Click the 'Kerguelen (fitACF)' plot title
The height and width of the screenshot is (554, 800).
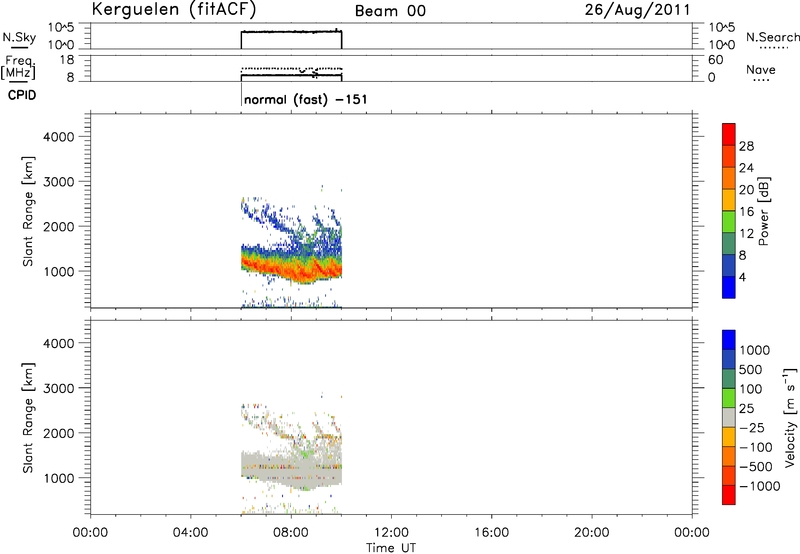(x=174, y=10)
